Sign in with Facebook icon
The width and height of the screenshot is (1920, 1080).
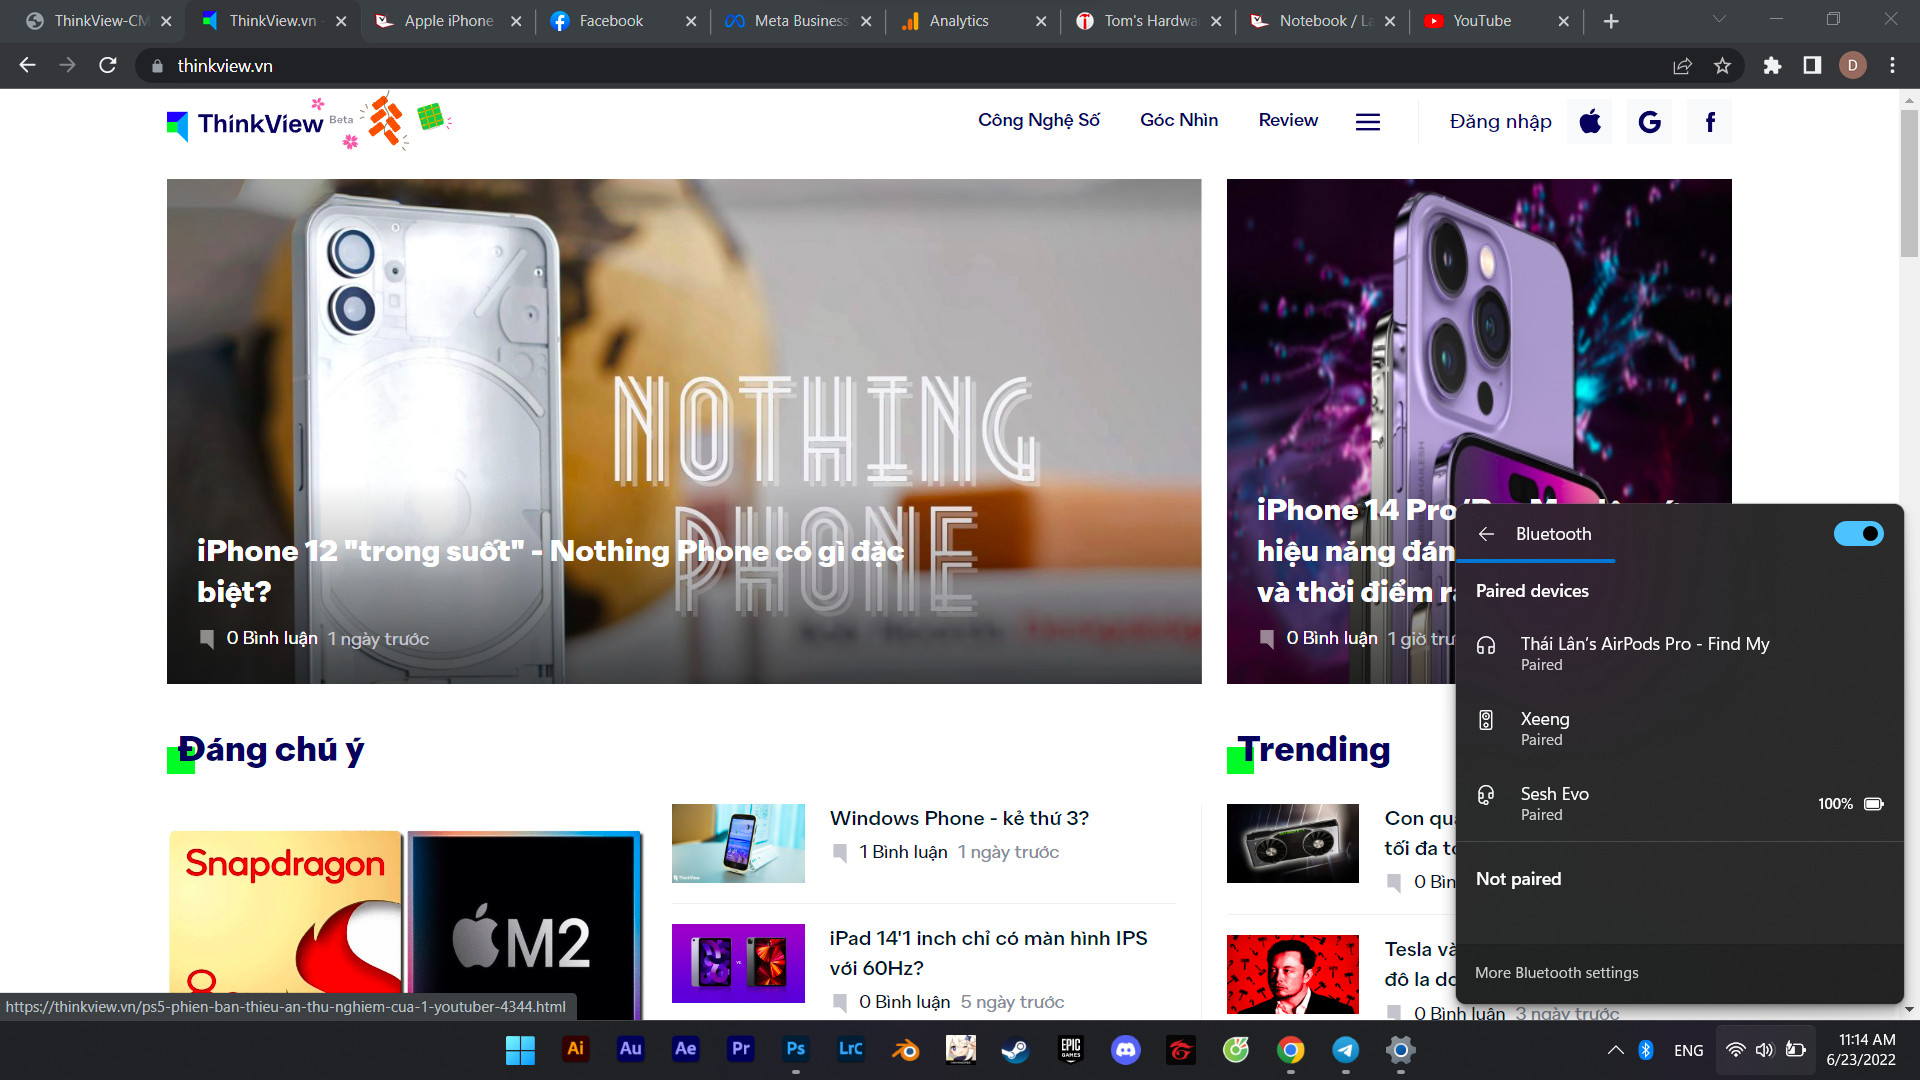pyautogui.click(x=1710, y=122)
